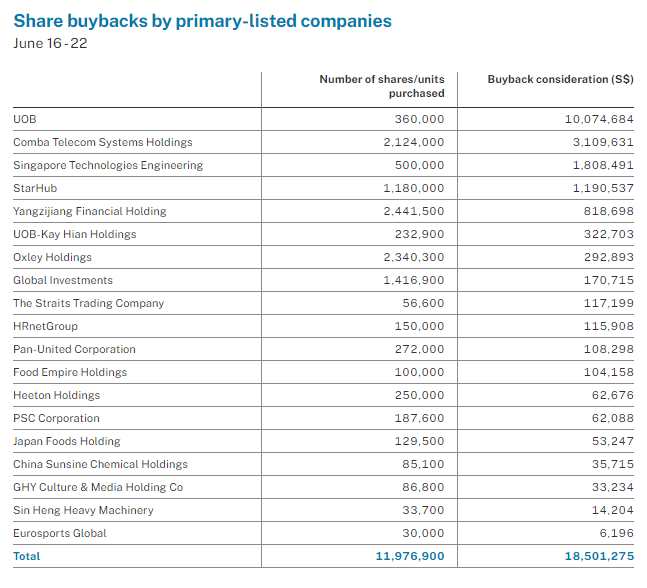Select the 'HRnetGroup' company name
The height and width of the screenshot is (588, 647).
point(45,326)
